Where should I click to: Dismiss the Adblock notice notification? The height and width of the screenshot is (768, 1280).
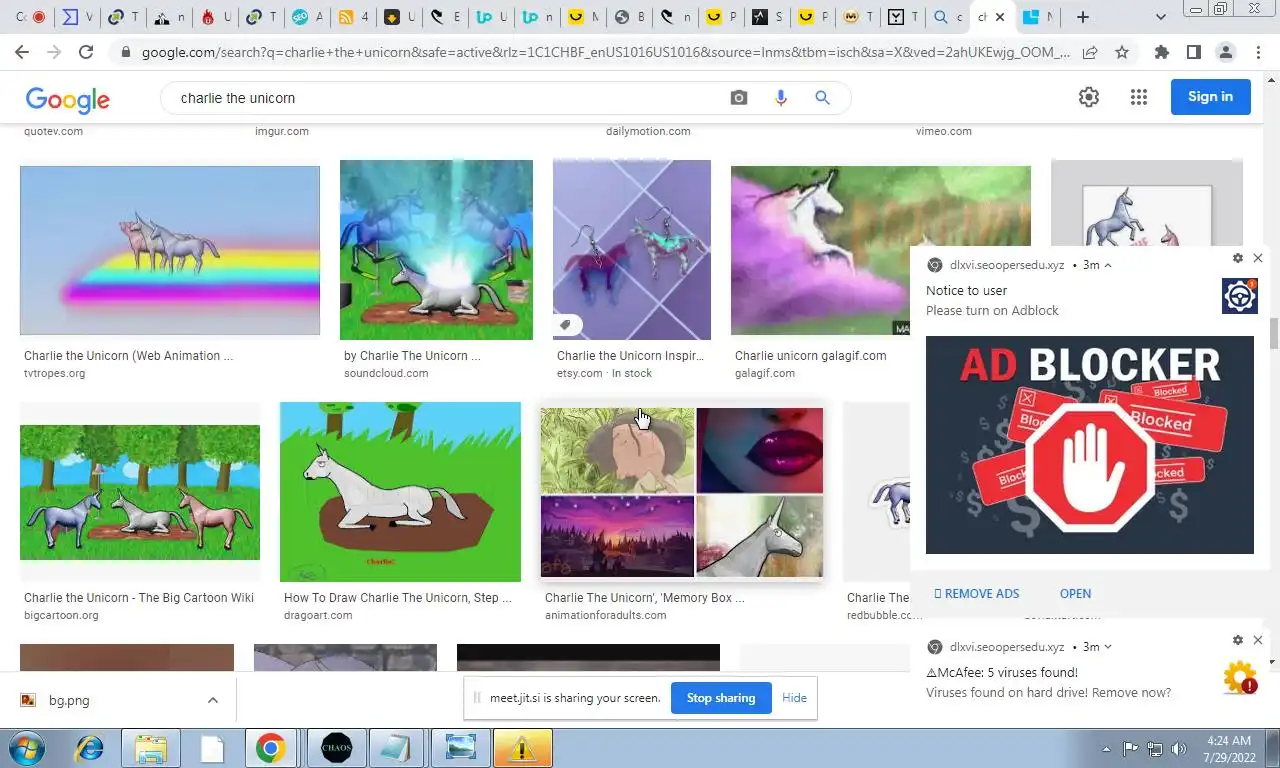tap(1258, 258)
